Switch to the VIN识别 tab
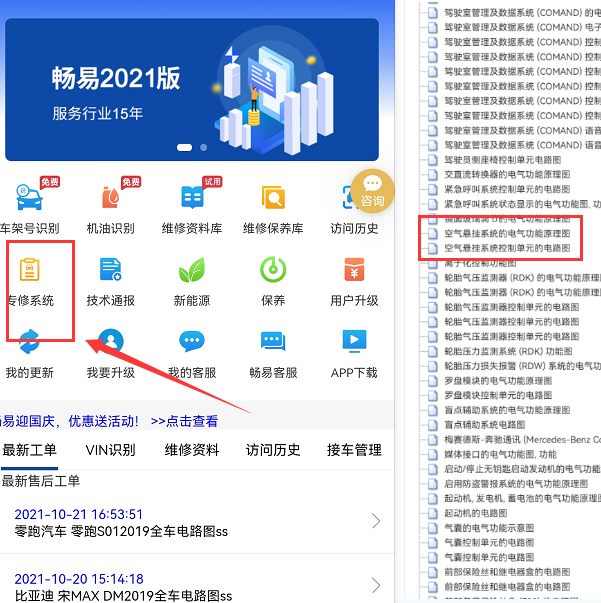The height and width of the screenshot is (603, 601). pyautogui.click(x=111, y=450)
